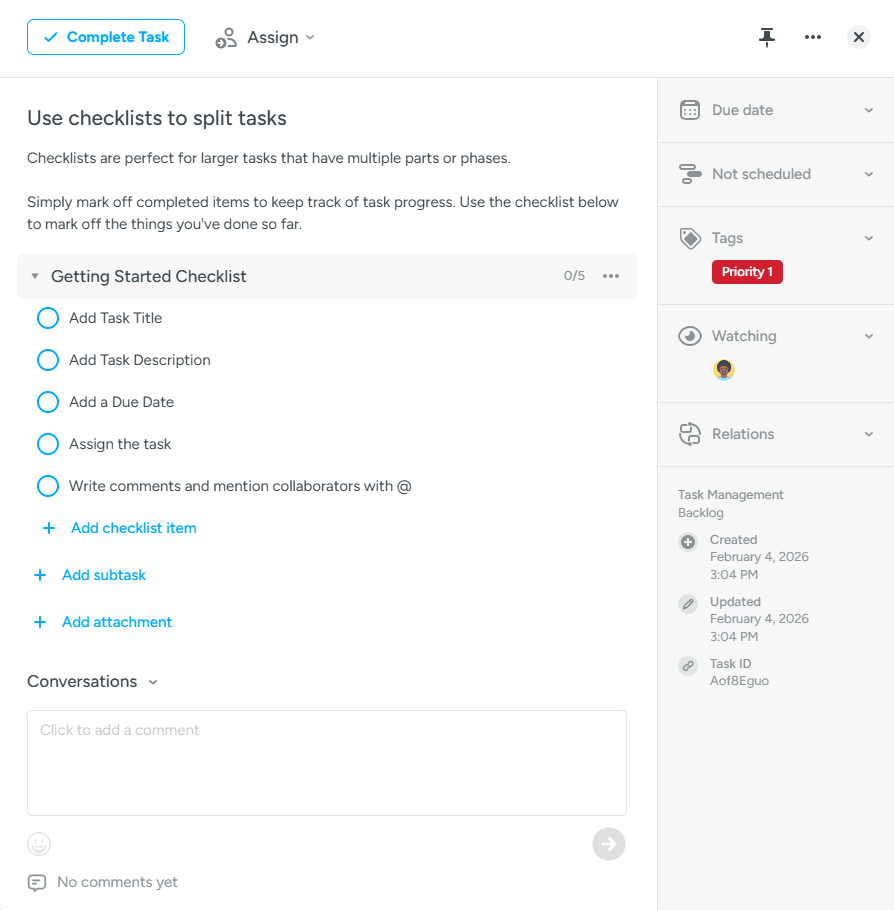Pin this task with the pushpin icon
Viewport: 894px width, 910px height.
766,37
